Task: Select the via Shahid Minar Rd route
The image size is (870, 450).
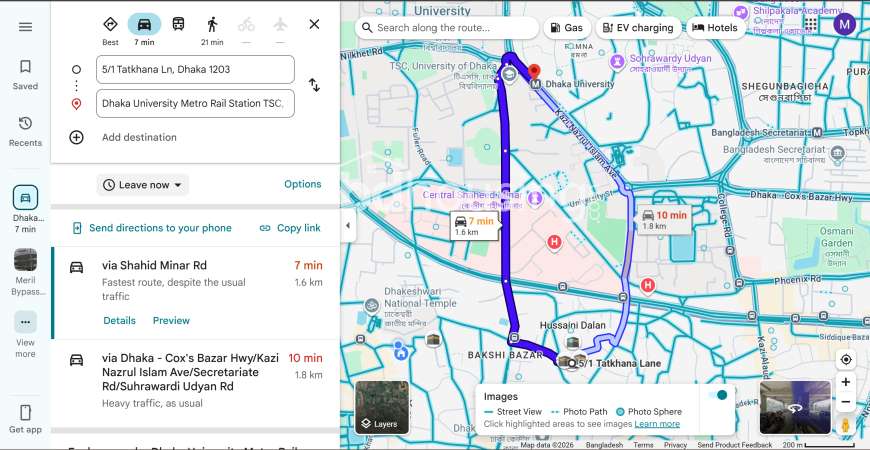Action: coord(195,293)
